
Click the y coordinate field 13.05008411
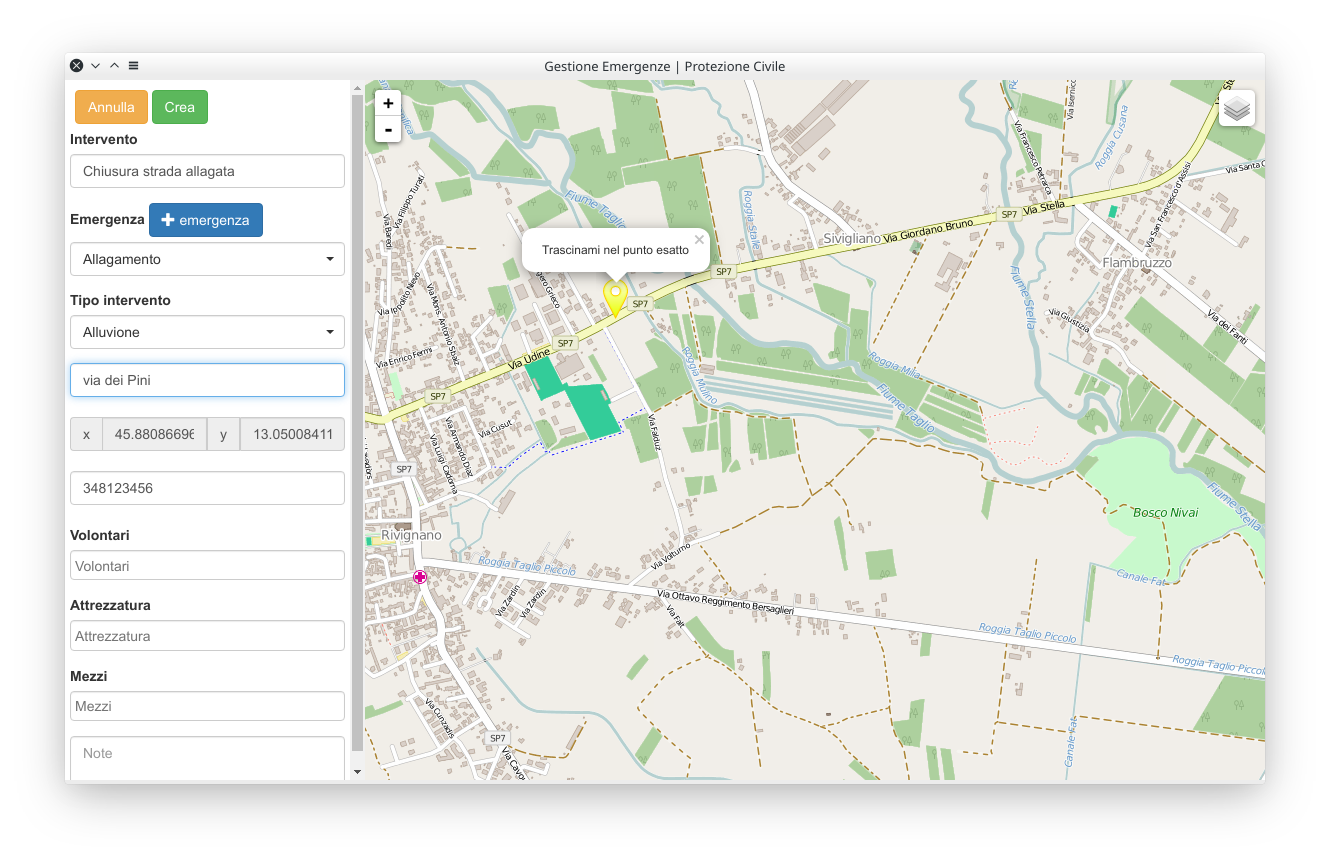click(292, 434)
